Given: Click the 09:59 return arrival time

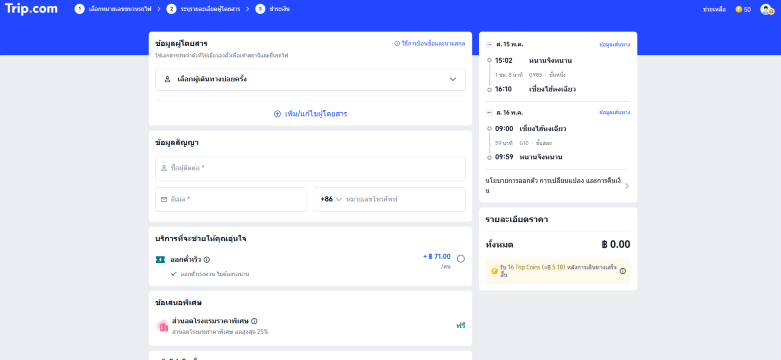Looking at the screenshot, I should [x=504, y=157].
